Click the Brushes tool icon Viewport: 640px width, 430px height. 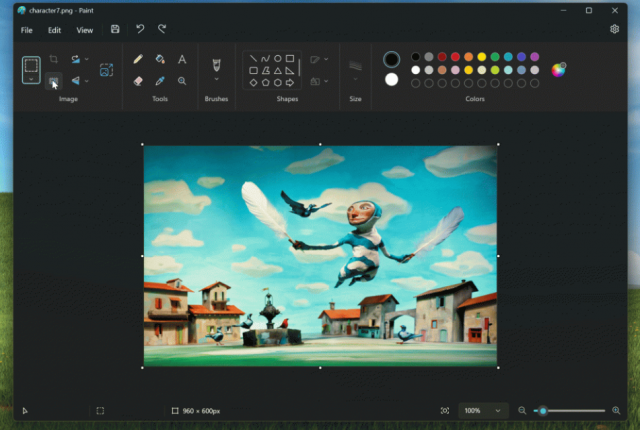point(216,64)
